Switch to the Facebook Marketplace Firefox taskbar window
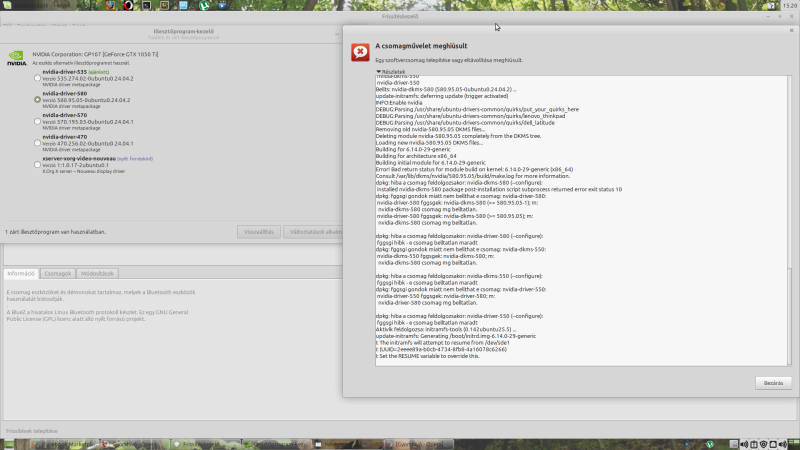The image size is (800, 450). click(x=64, y=444)
